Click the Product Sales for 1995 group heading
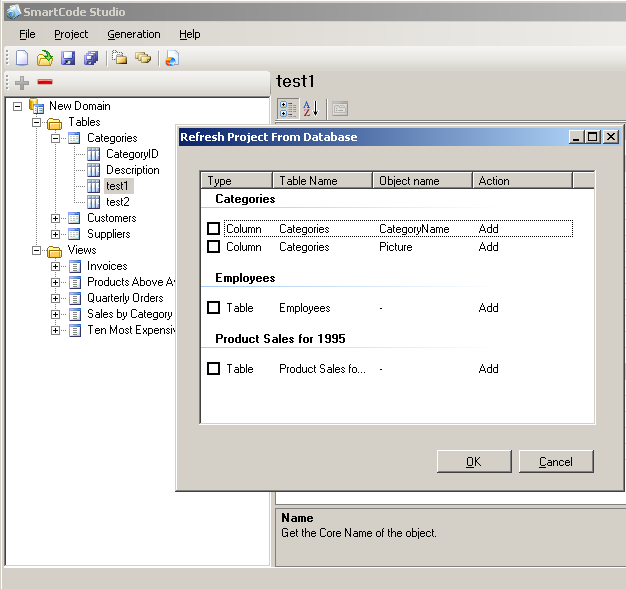The height and width of the screenshot is (589, 626). [280, 339]
